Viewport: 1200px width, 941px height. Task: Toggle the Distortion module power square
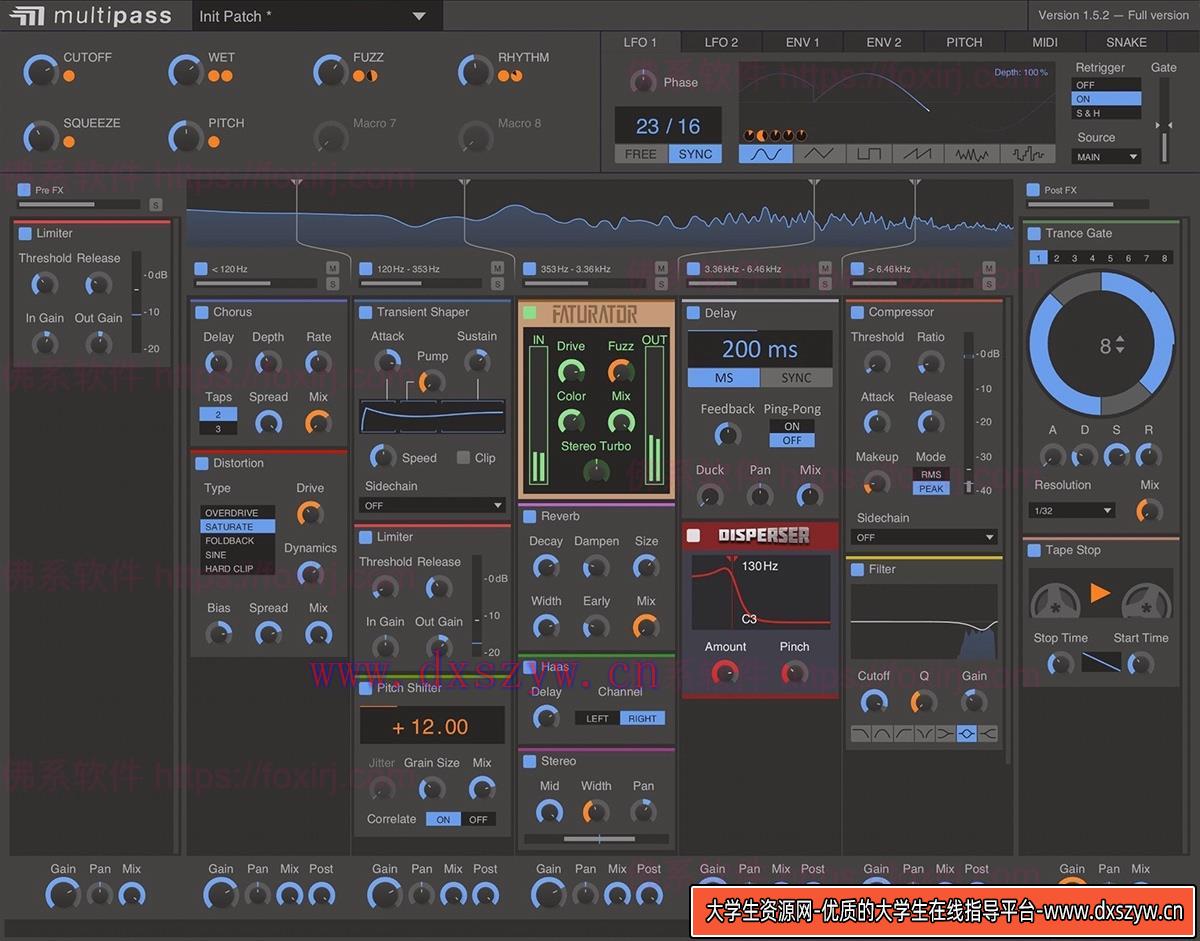[202, 463]
